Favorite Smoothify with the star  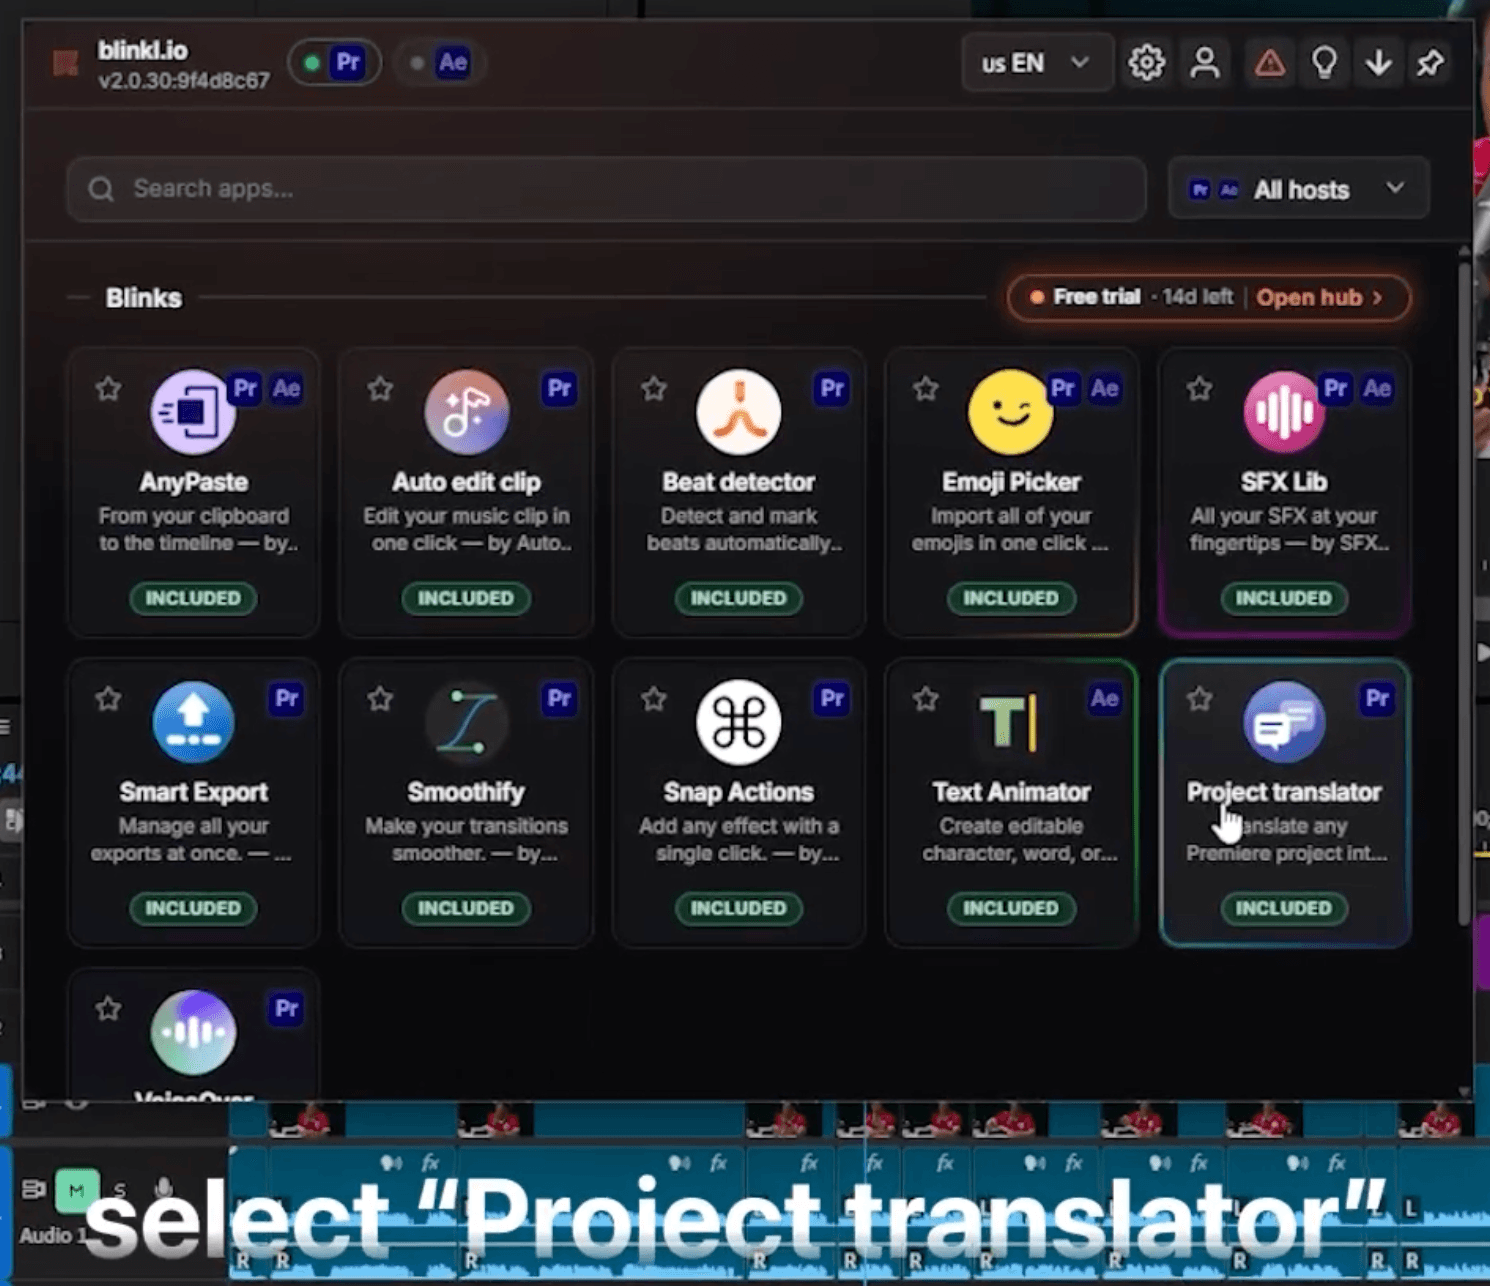pos(380,698)
